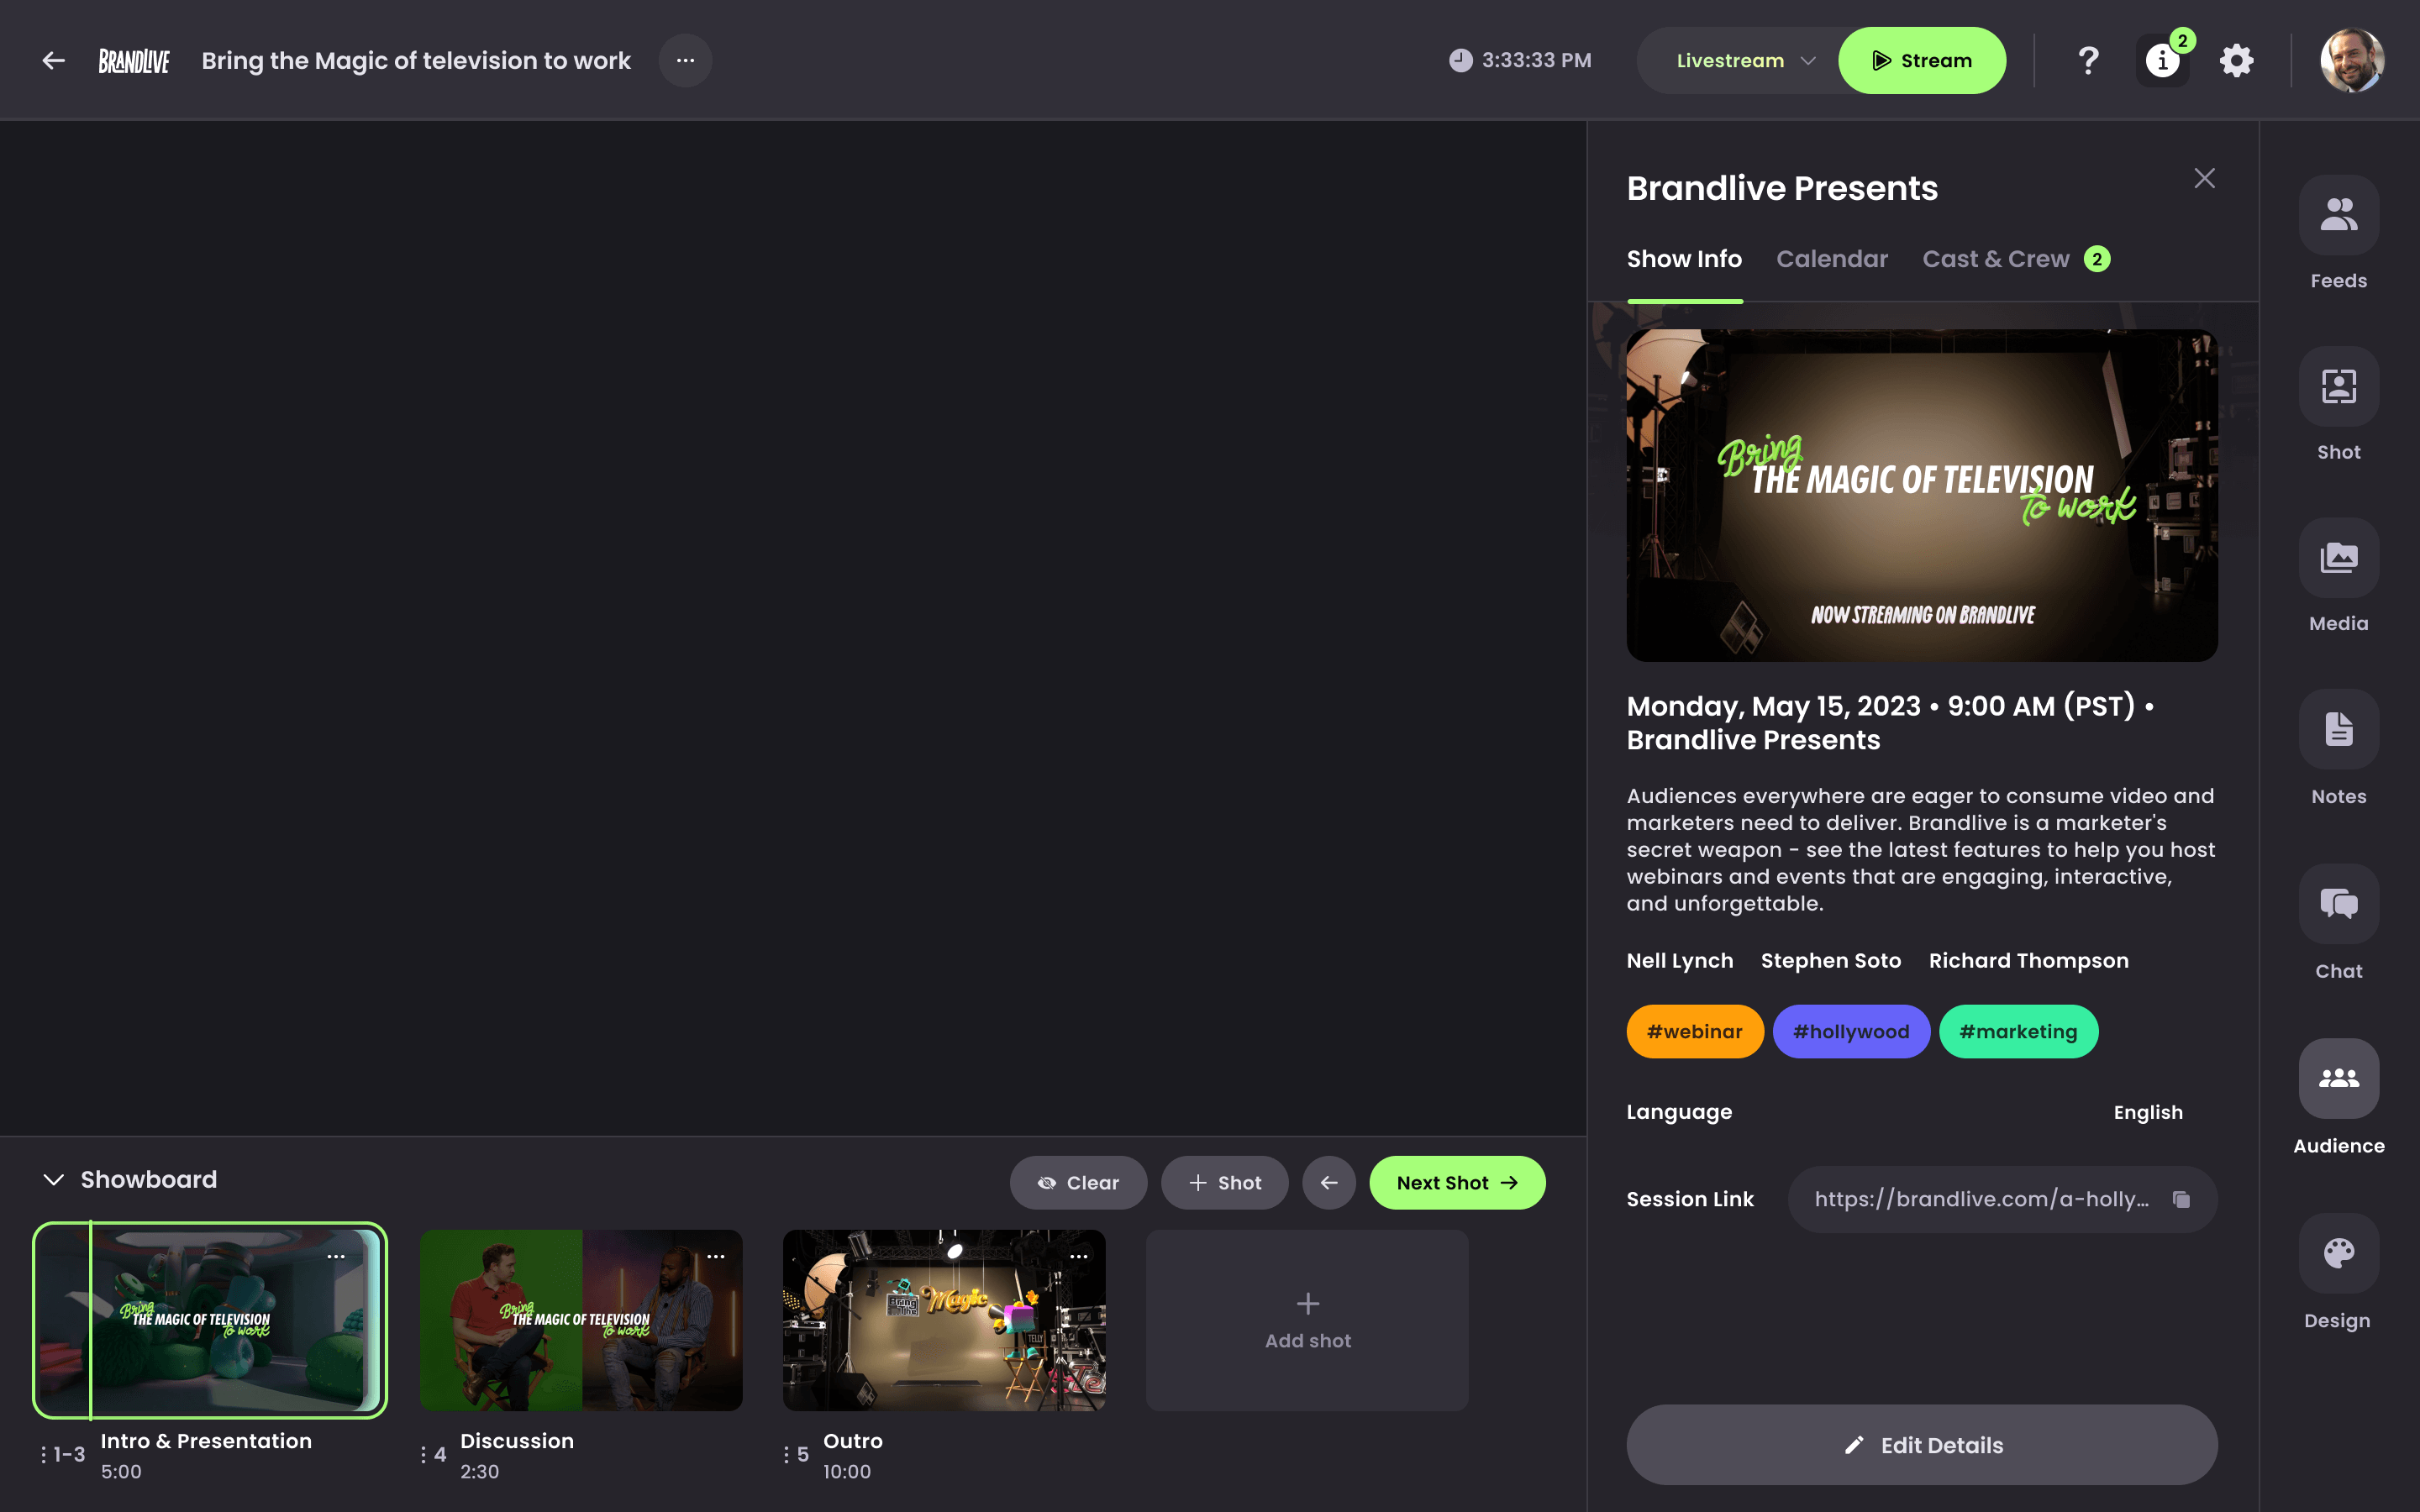Image resolution: width=2420 pixels, height=1512 pixels.
Task: Open the info notifications icon
Action: [x=2162, y=61]
